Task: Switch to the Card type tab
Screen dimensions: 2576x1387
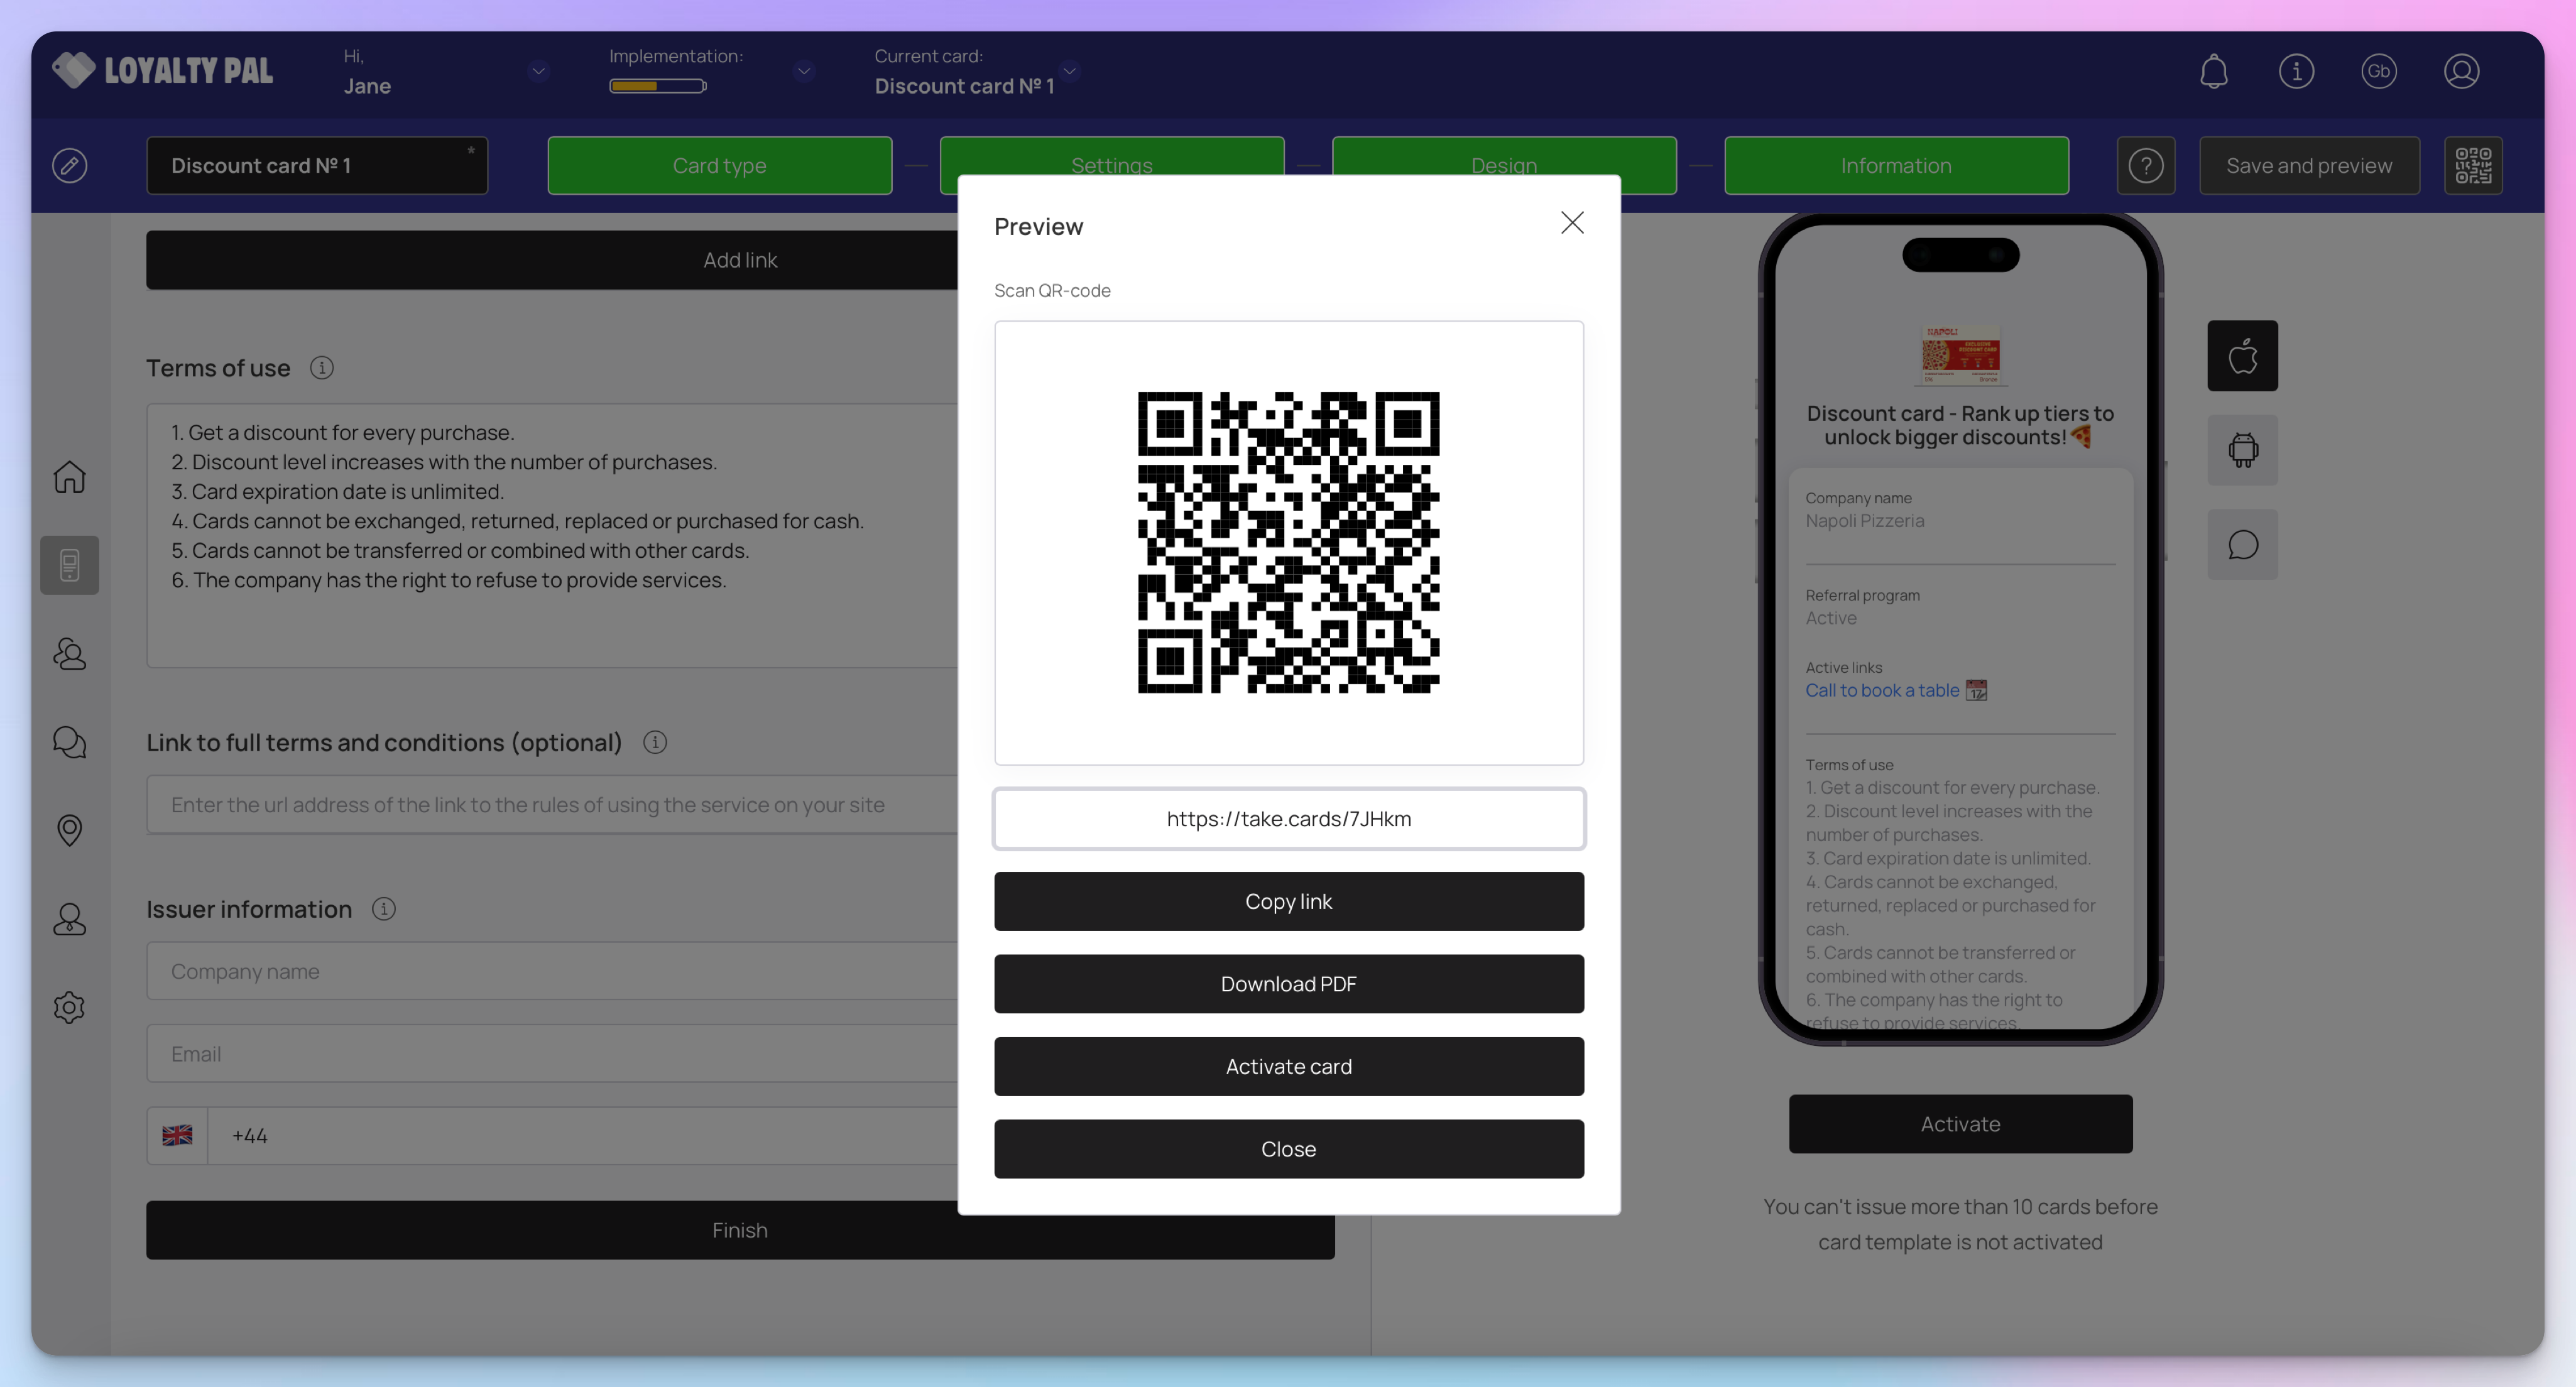Action: pyautogui.click(x=719, y=166)
